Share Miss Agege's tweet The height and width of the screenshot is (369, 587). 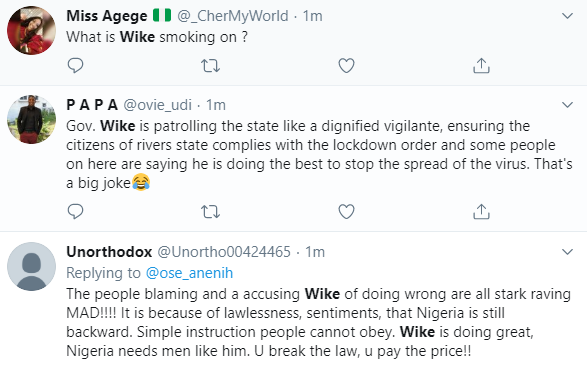[481, 65]
